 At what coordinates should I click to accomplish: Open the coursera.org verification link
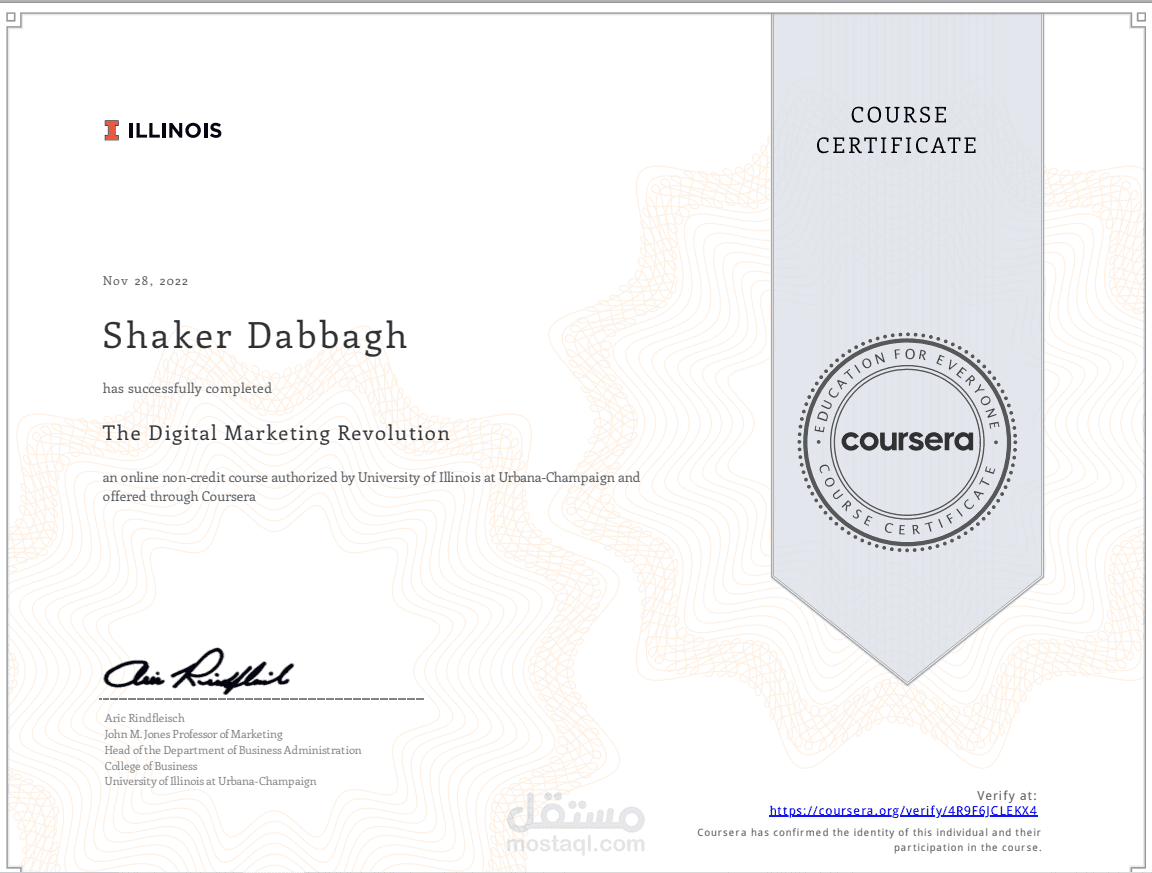903,810
